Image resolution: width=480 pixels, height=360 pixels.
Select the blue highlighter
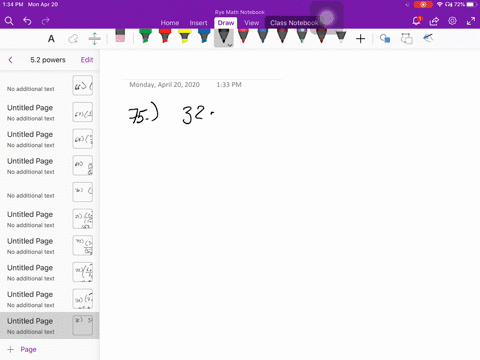(204, 36)
